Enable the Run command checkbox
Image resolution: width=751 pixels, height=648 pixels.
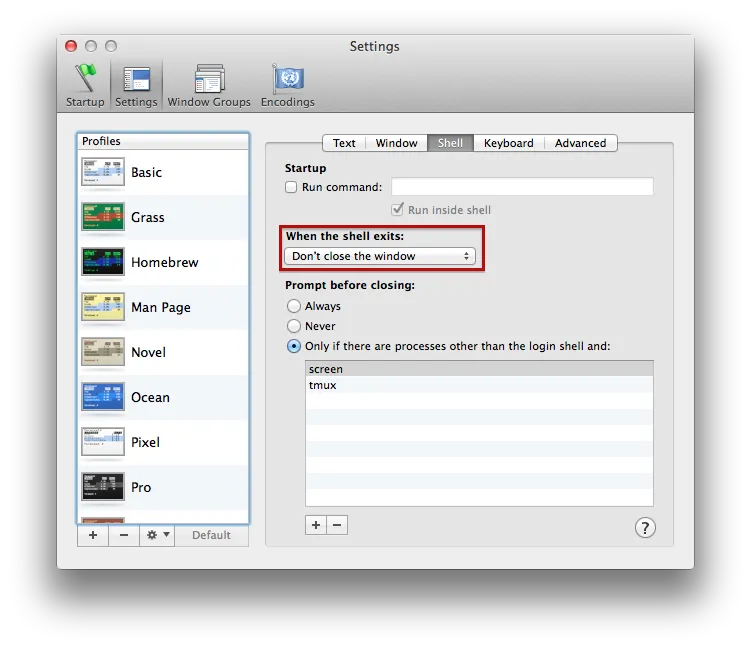[x=291, y=187]
